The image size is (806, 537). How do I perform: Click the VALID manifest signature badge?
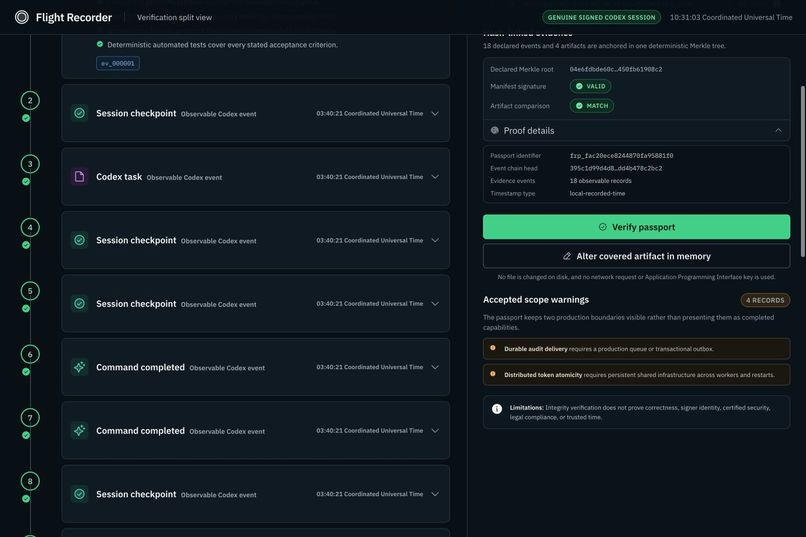(x=591, y=86)
